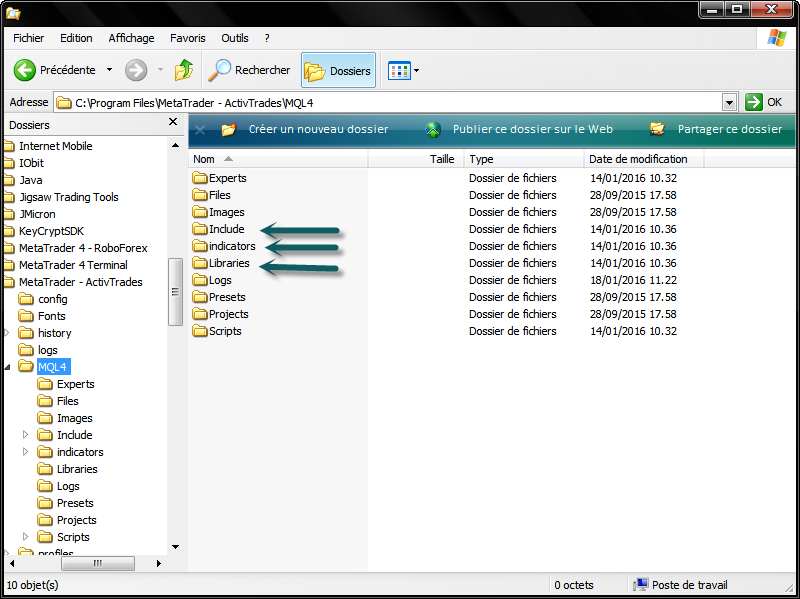Expand the history node in folder tree
Image resolution: width=800 pixels, height=599 pixels.
click(x=7, y=333)
